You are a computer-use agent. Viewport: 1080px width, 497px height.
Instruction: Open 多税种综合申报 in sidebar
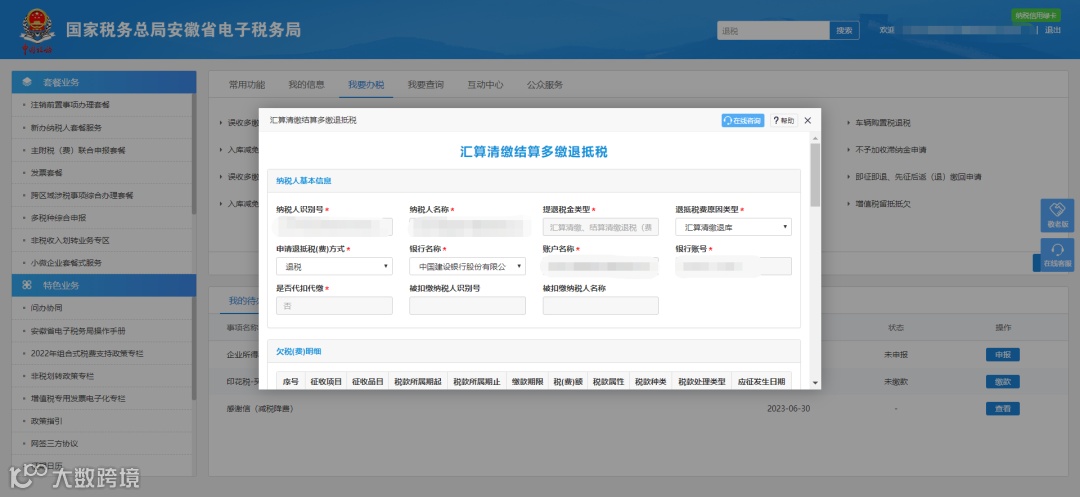[x=59, y=218]
